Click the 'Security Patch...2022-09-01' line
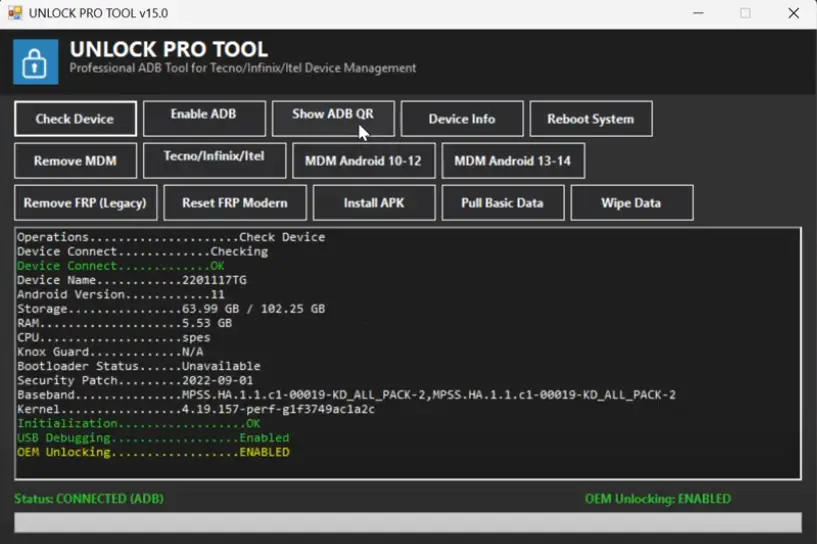The height and width of the screenshot is (544, 817). pyautogui.click(x=135, y=380)
